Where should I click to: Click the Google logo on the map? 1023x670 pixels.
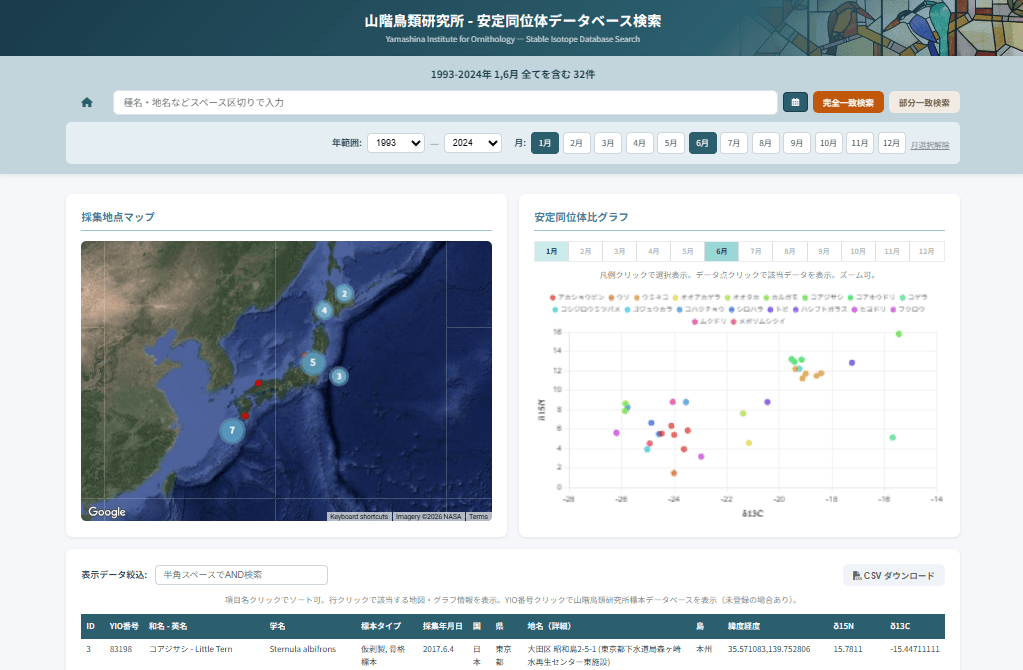(106, 511)
